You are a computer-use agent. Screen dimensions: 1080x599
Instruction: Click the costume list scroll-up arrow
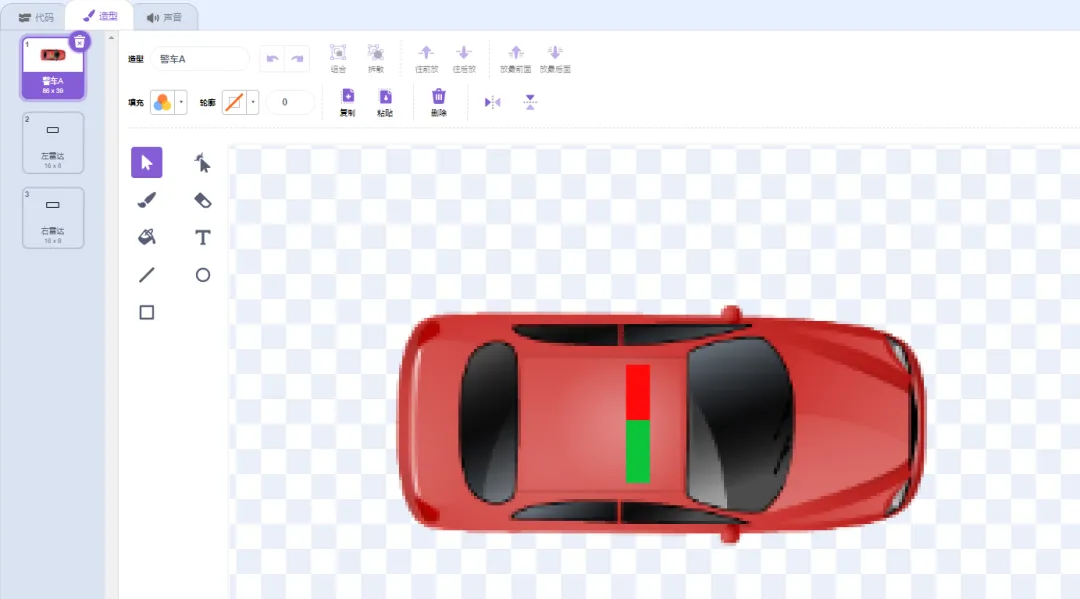(111, 38)
